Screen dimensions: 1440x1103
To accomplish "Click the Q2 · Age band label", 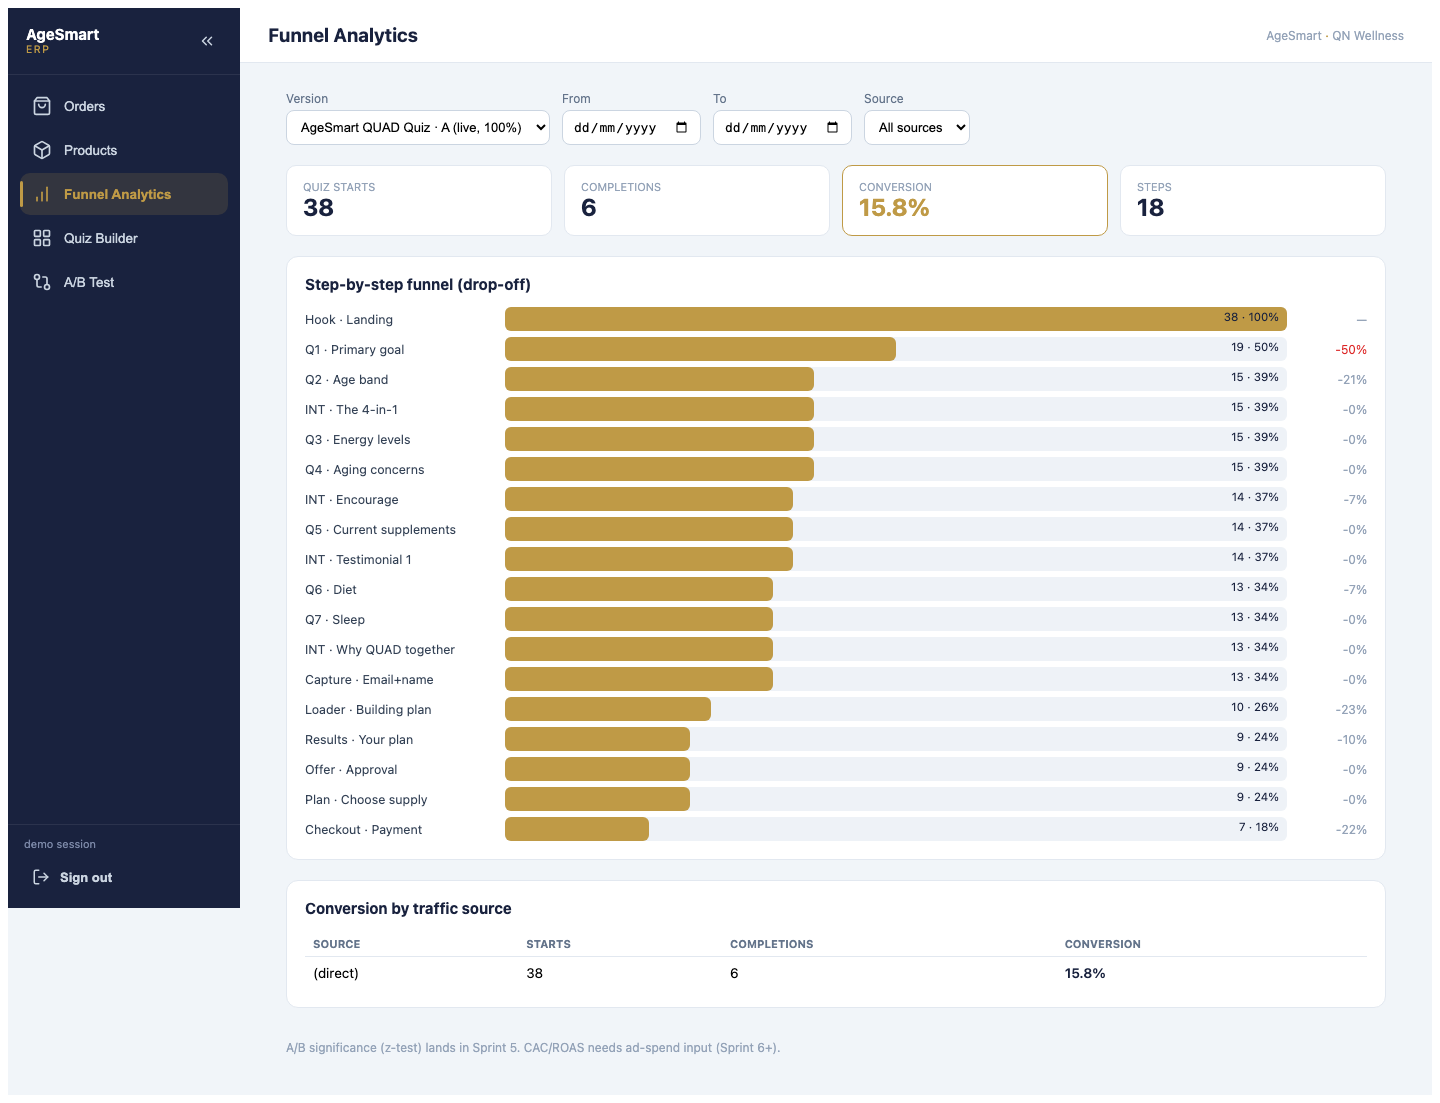I will [346, 379].
